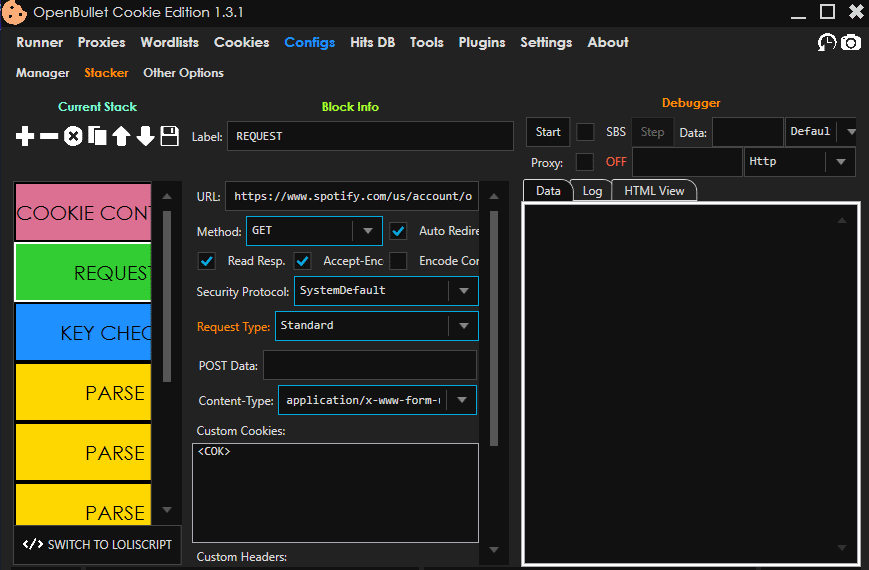Open the About page

pyautogui.click(x=608, y=42)
